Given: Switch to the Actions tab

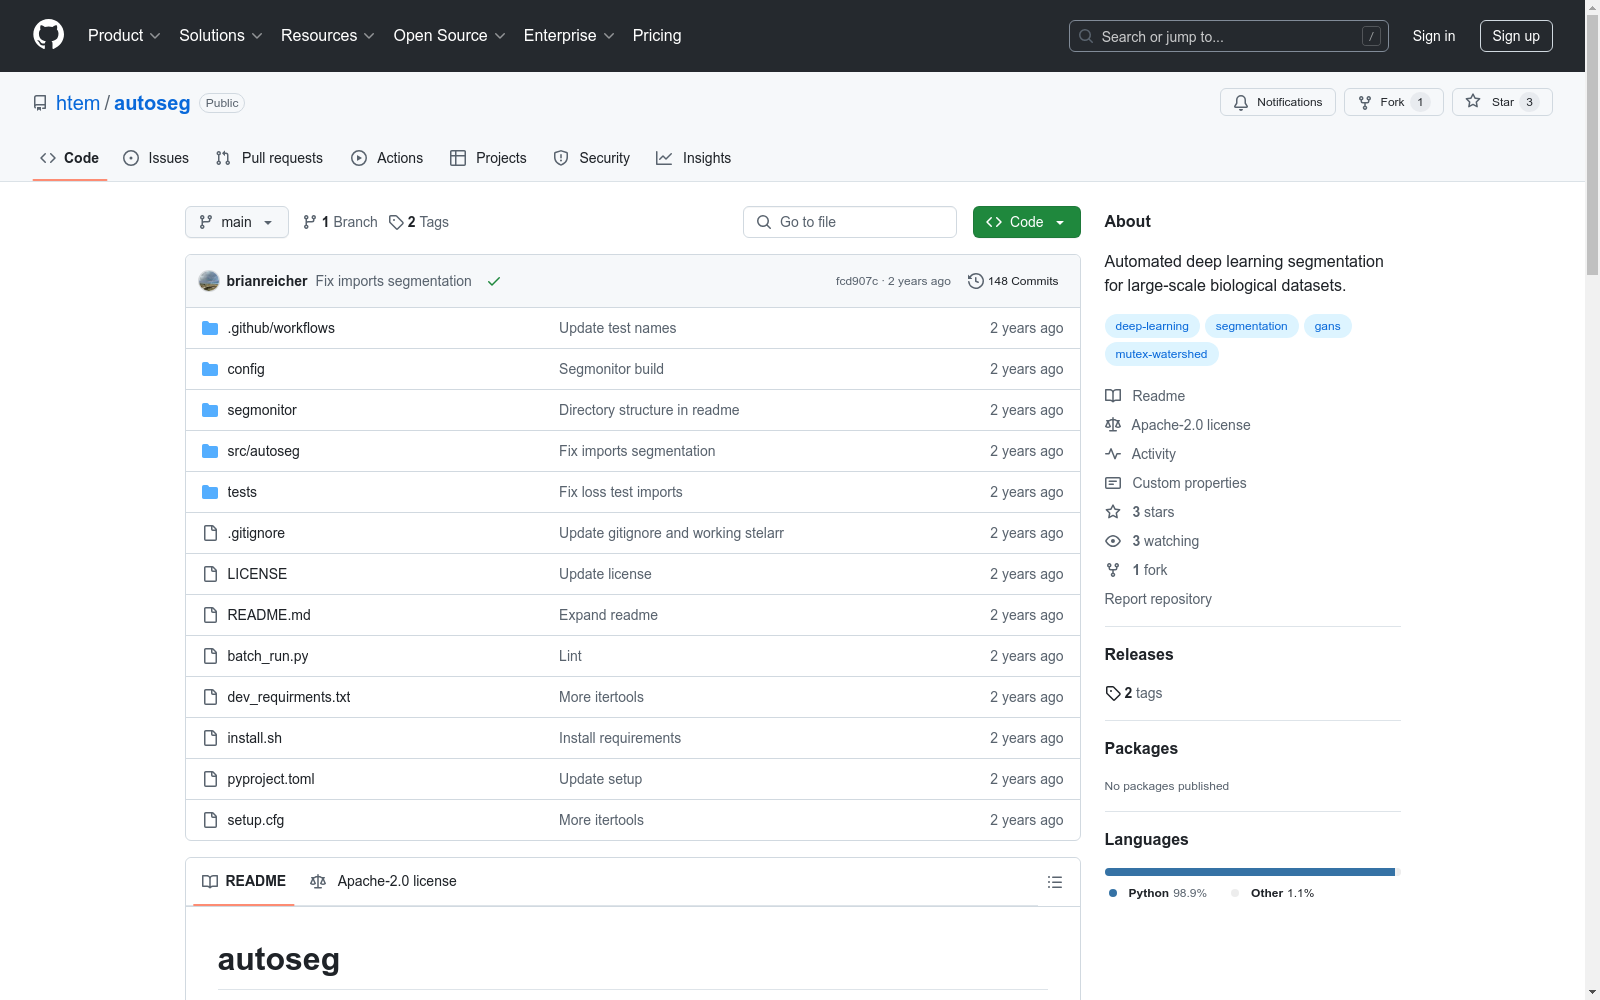Looking at the screenshot, I should tap(387, 158).
